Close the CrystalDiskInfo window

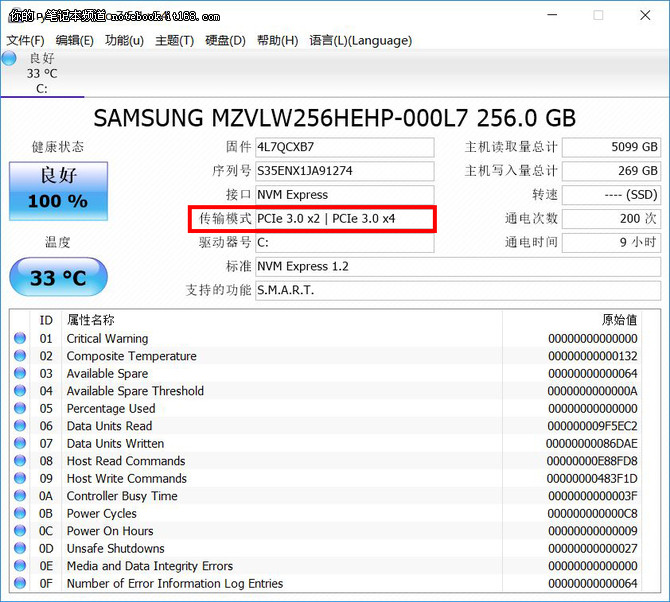(x=645, y=15)
